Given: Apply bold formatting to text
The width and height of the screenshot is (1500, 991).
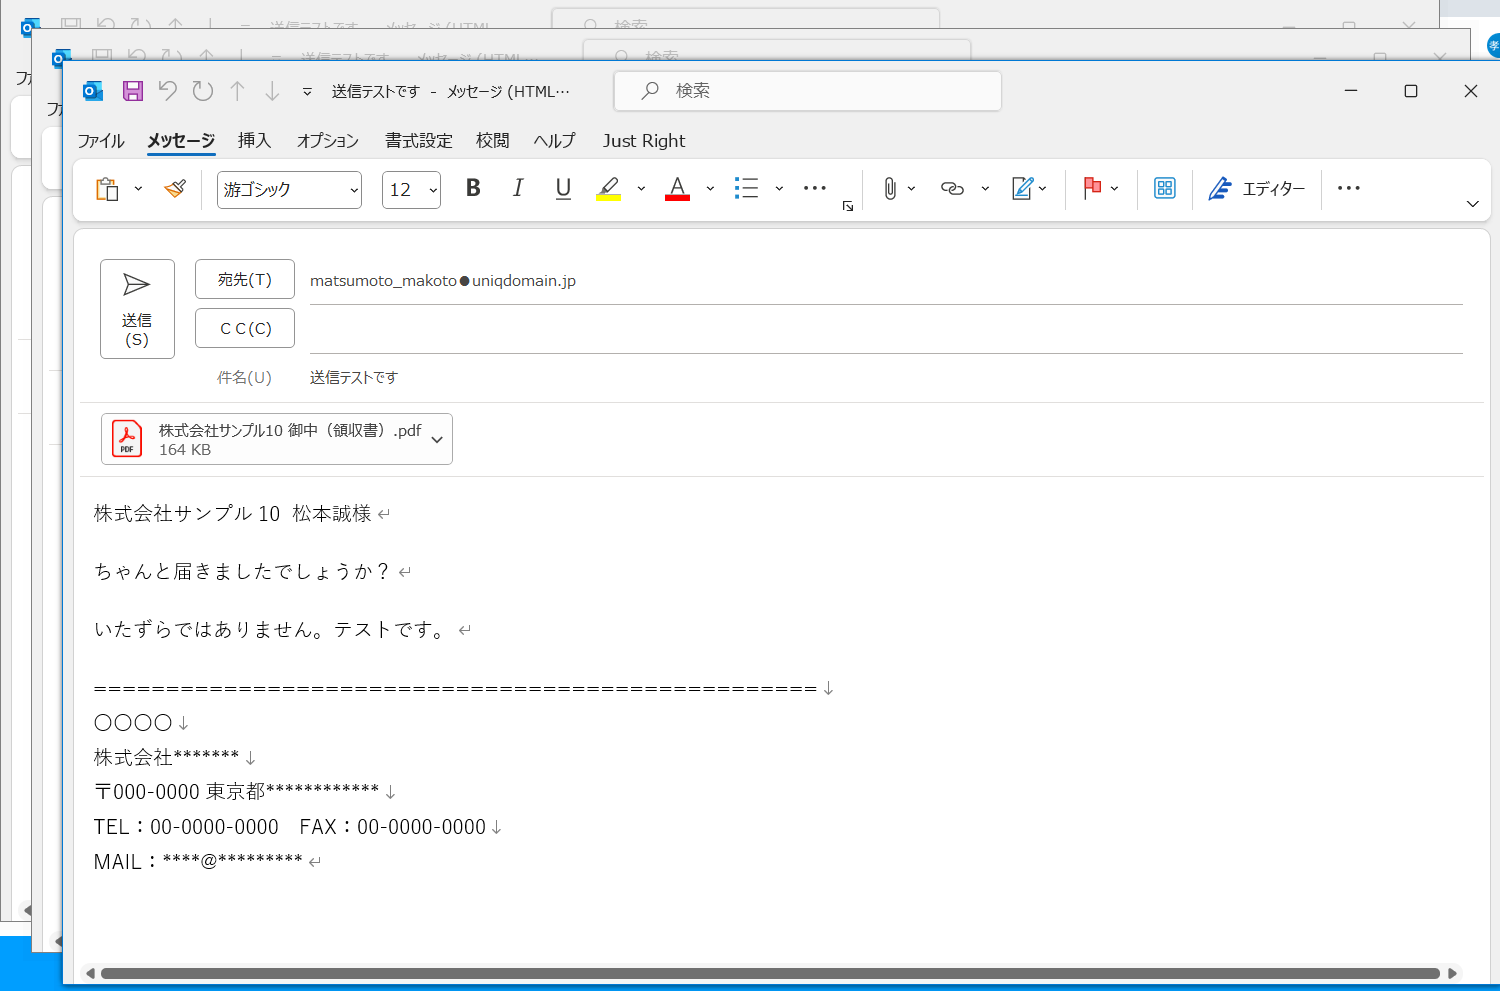Looking at the screenshot, I should [x=472, y=188].
